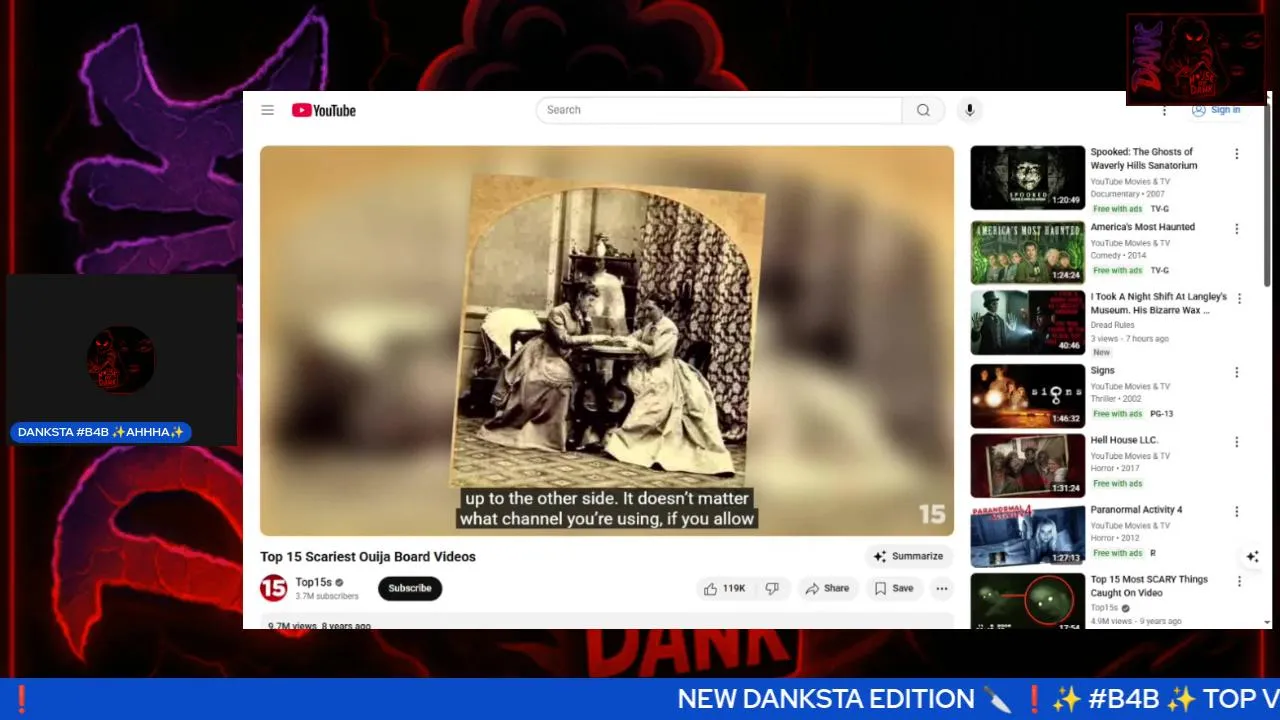Viewport: 1280px width, 720px height.
Task: Click the streamer avatar in the webcam box
Action: pos(121,359)
